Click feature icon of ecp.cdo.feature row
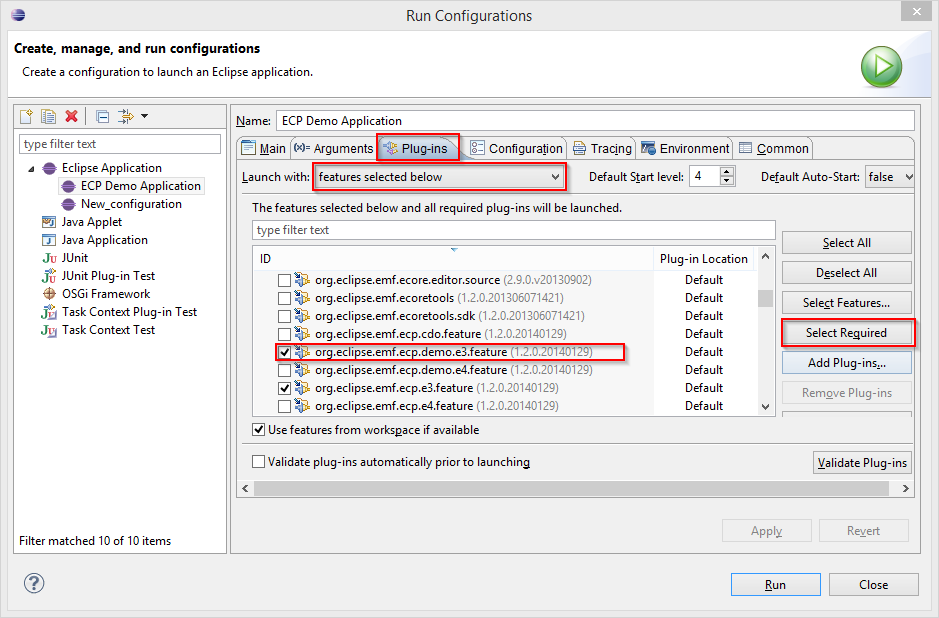The width and height of the screenshot is (939, 618). (302, 334)
